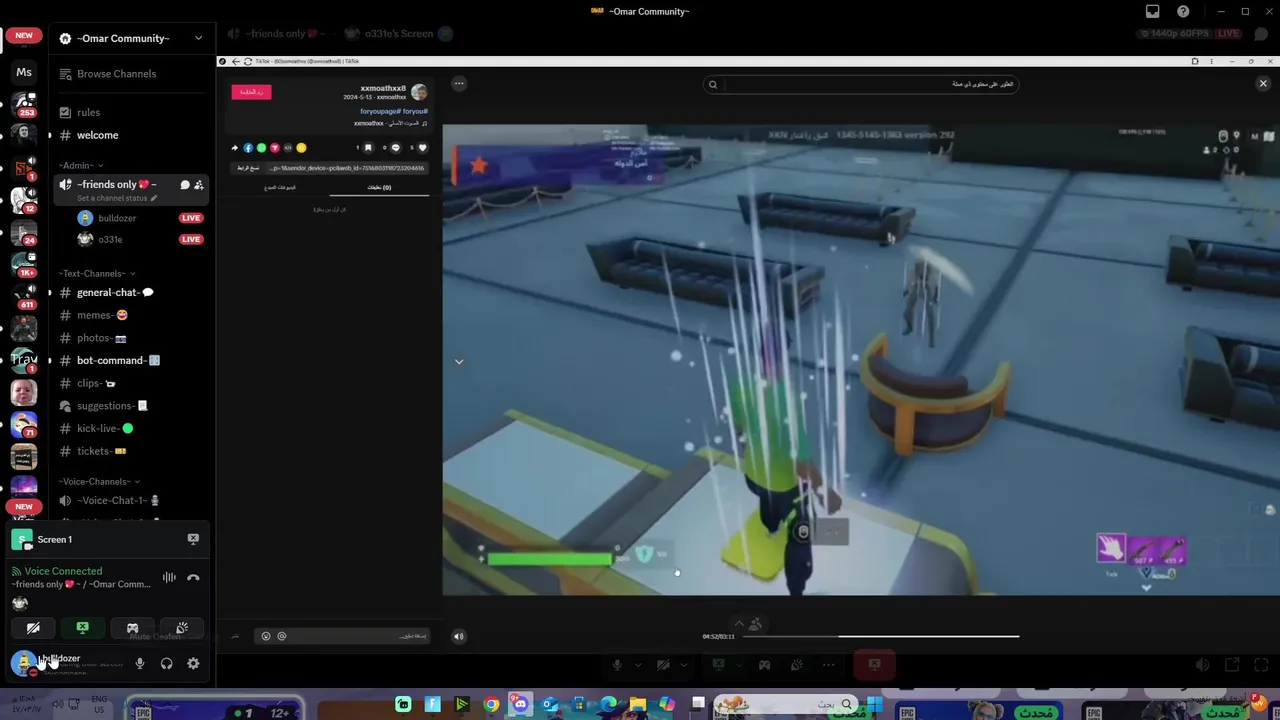Screen dimensions: 1280x720
Task: Open chat icon for friends only voice channel
Action: coord(185,185)
